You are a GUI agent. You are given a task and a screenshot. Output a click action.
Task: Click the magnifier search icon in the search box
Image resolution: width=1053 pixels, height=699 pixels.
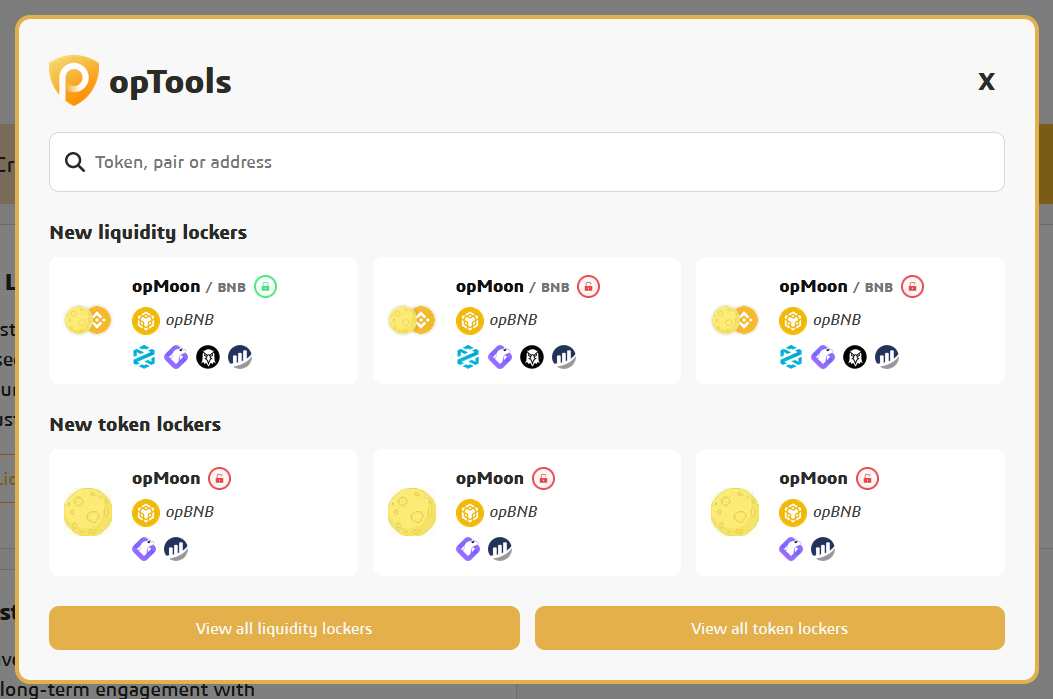(x=75, y=162)
